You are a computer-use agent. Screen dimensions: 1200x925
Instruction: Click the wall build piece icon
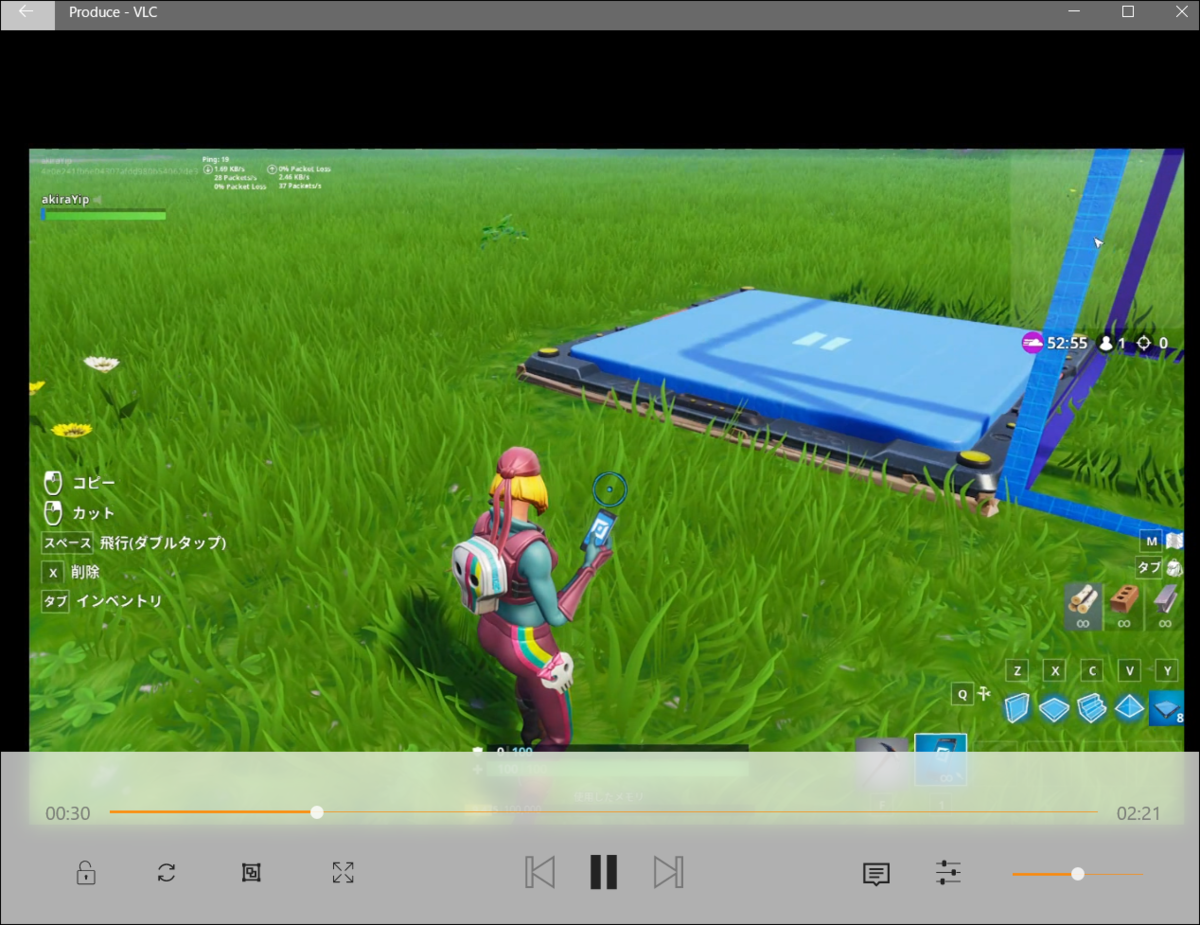click(x=1017, y=707)
